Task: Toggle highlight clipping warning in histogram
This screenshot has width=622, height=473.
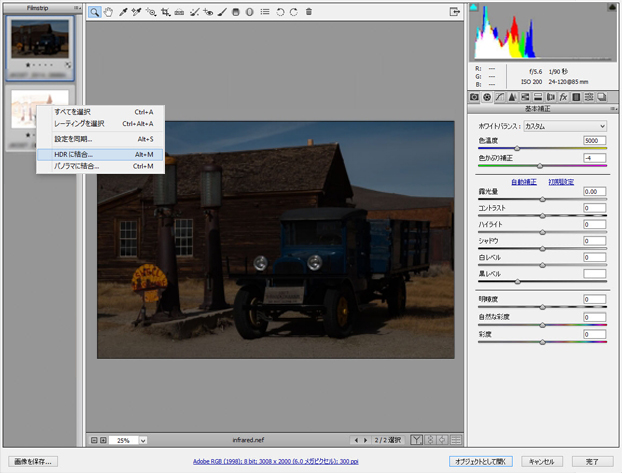Action: point(612,7)
